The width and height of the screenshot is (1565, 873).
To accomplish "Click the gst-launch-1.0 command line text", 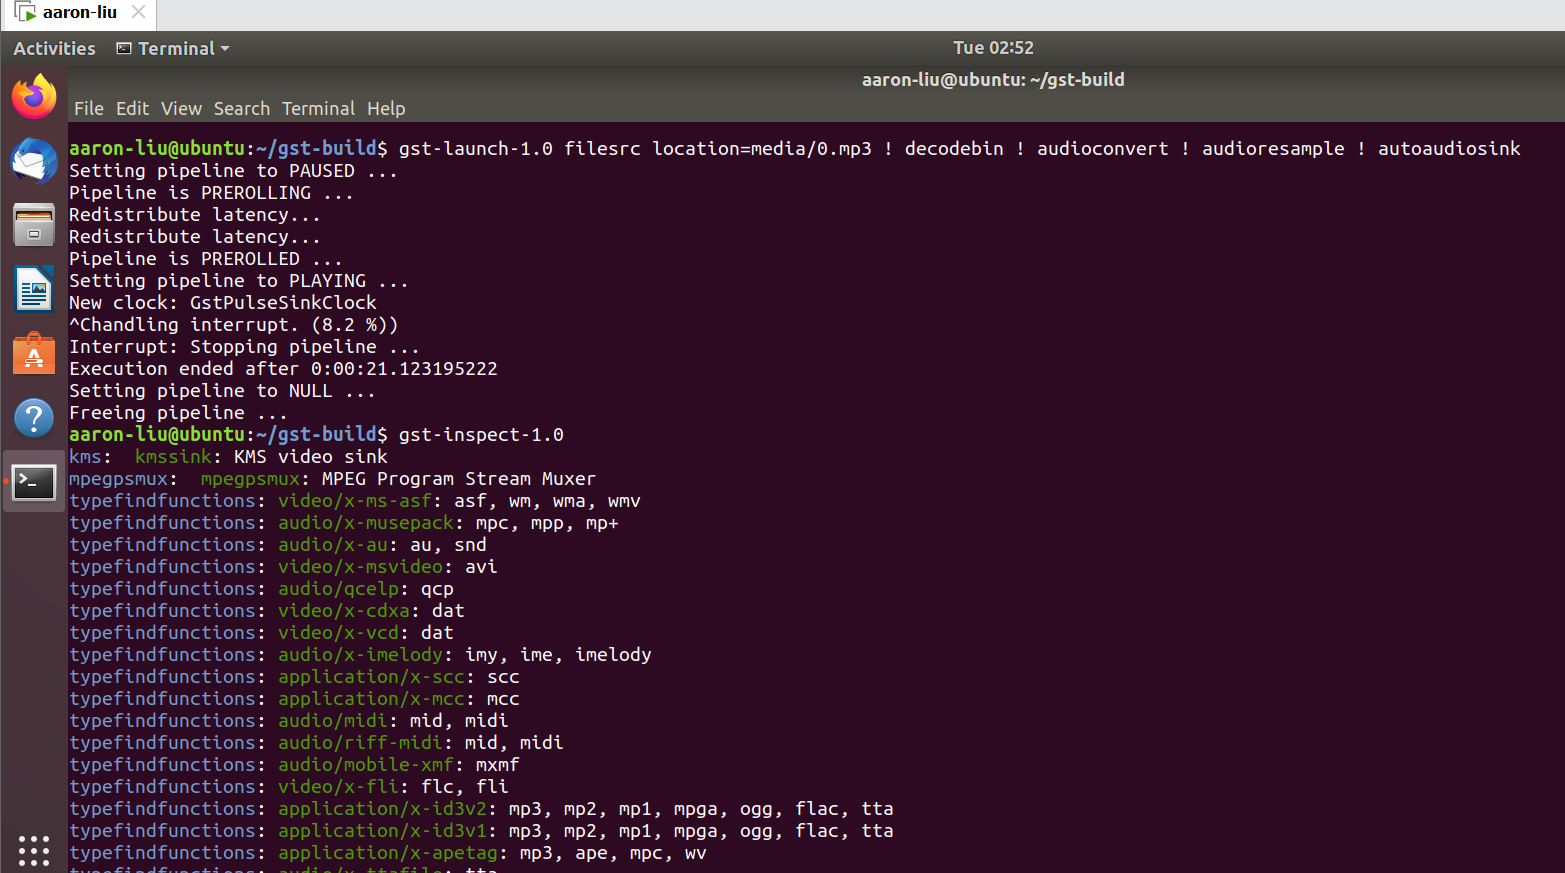I will pos(960,149).
